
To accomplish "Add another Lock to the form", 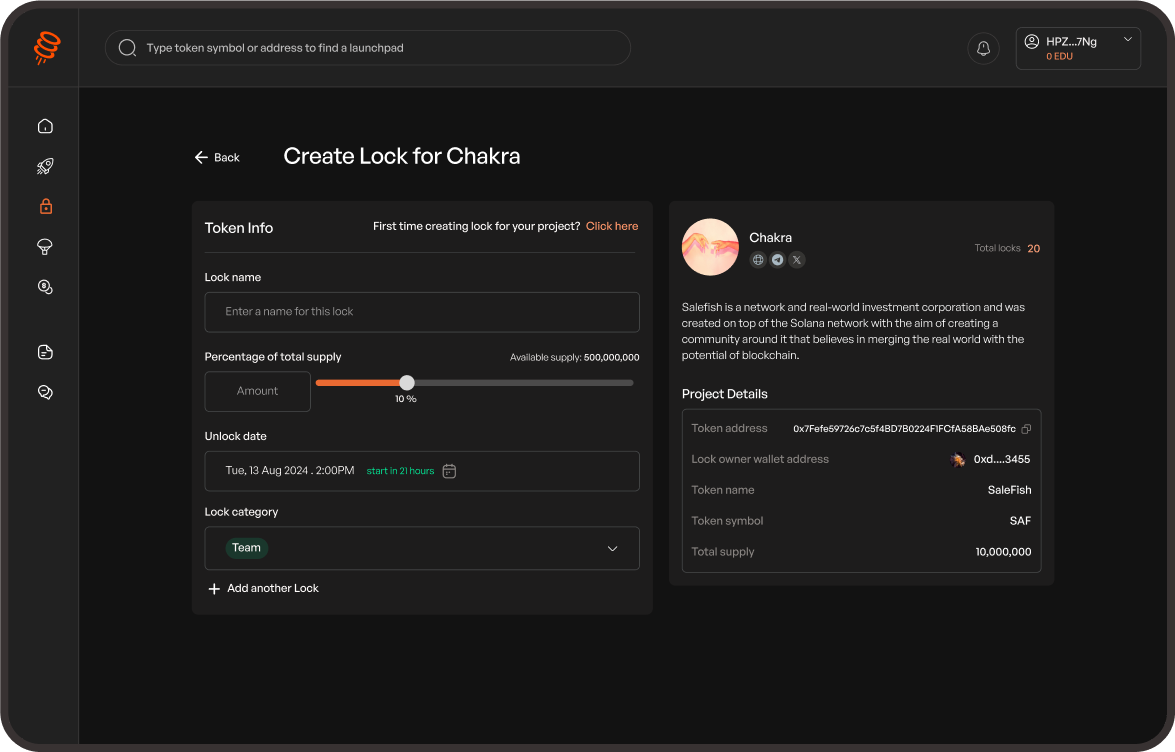I will pos(263,588).
